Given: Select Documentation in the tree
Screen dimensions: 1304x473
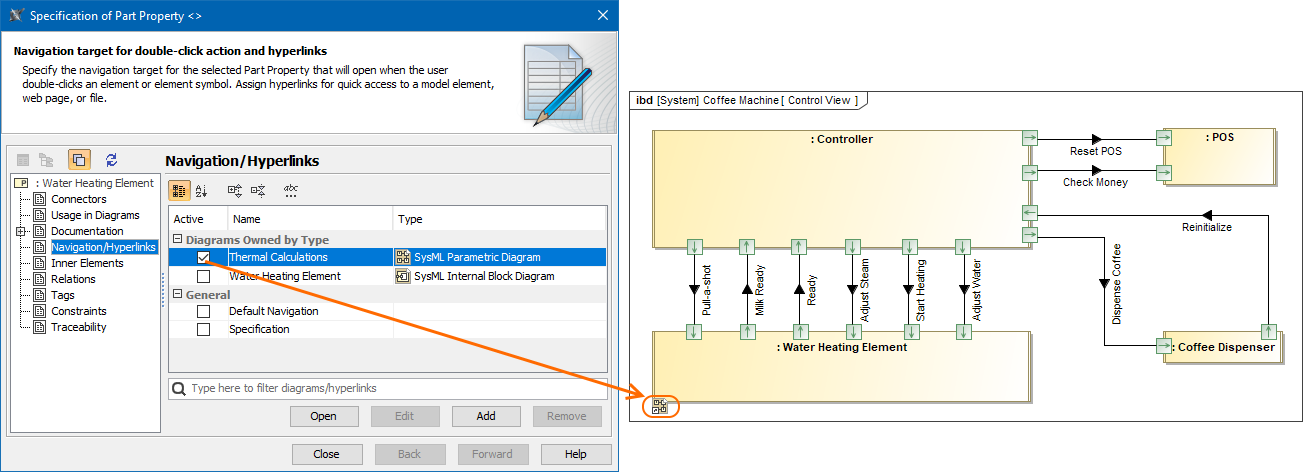Looking at the screenshot, I should tap(87, 231).
